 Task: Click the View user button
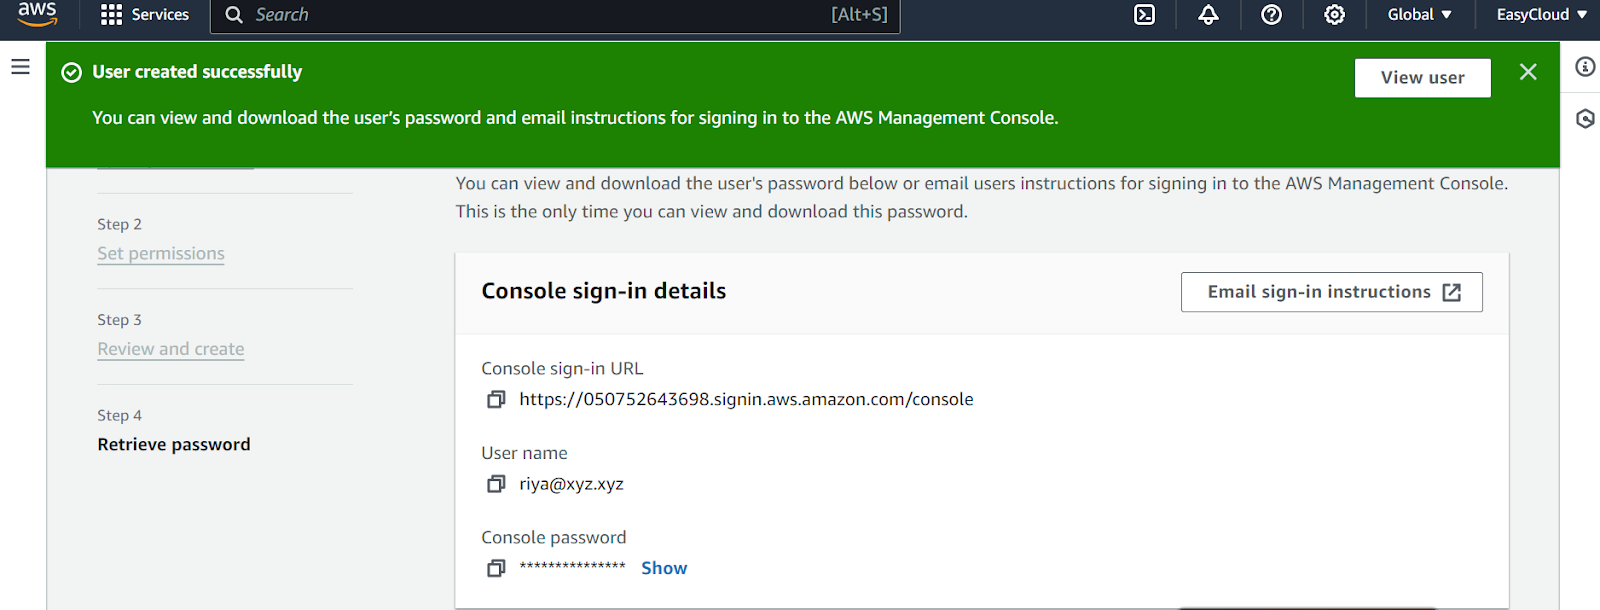(1422, 78)
